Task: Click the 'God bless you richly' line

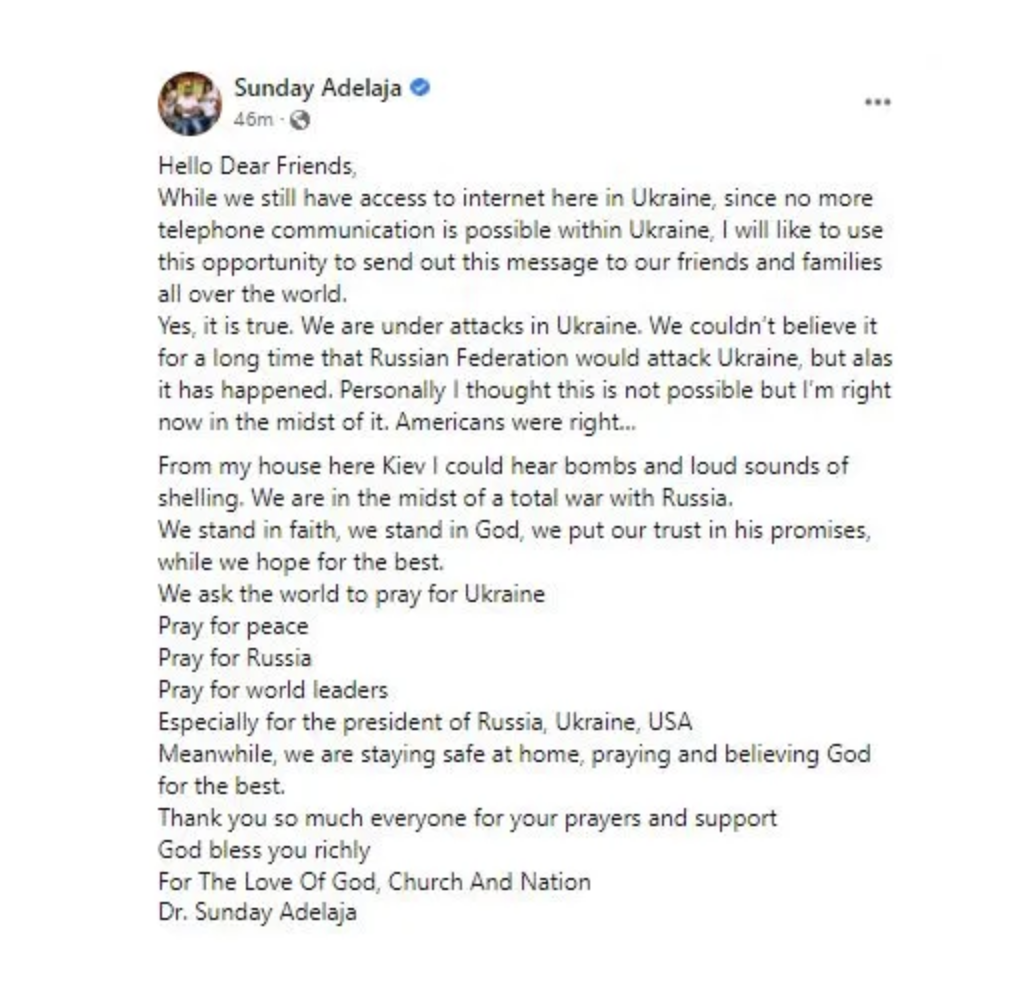Action: tap(264, 850)
